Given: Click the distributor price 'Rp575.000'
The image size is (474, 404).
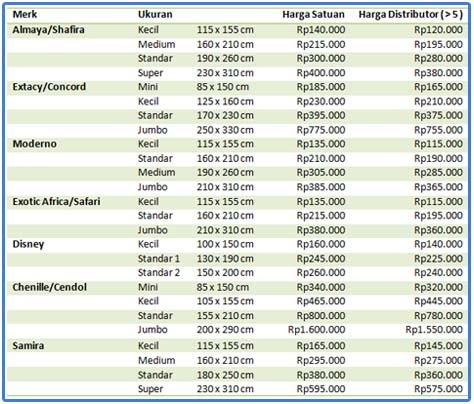Looking at the screenshot, I should tap(438, 389).
